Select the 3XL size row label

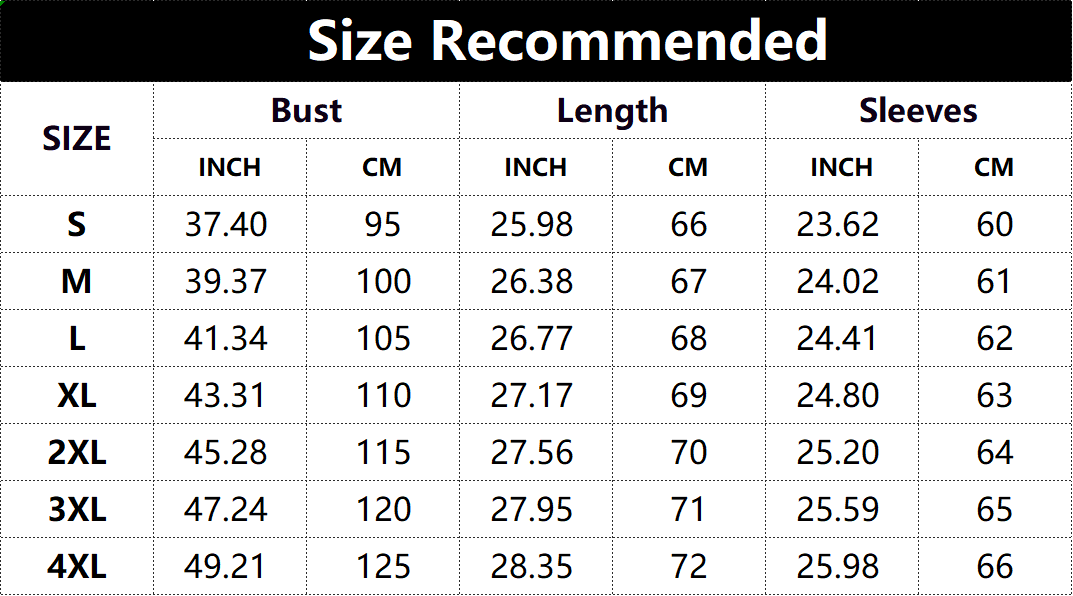pos(77,509)
